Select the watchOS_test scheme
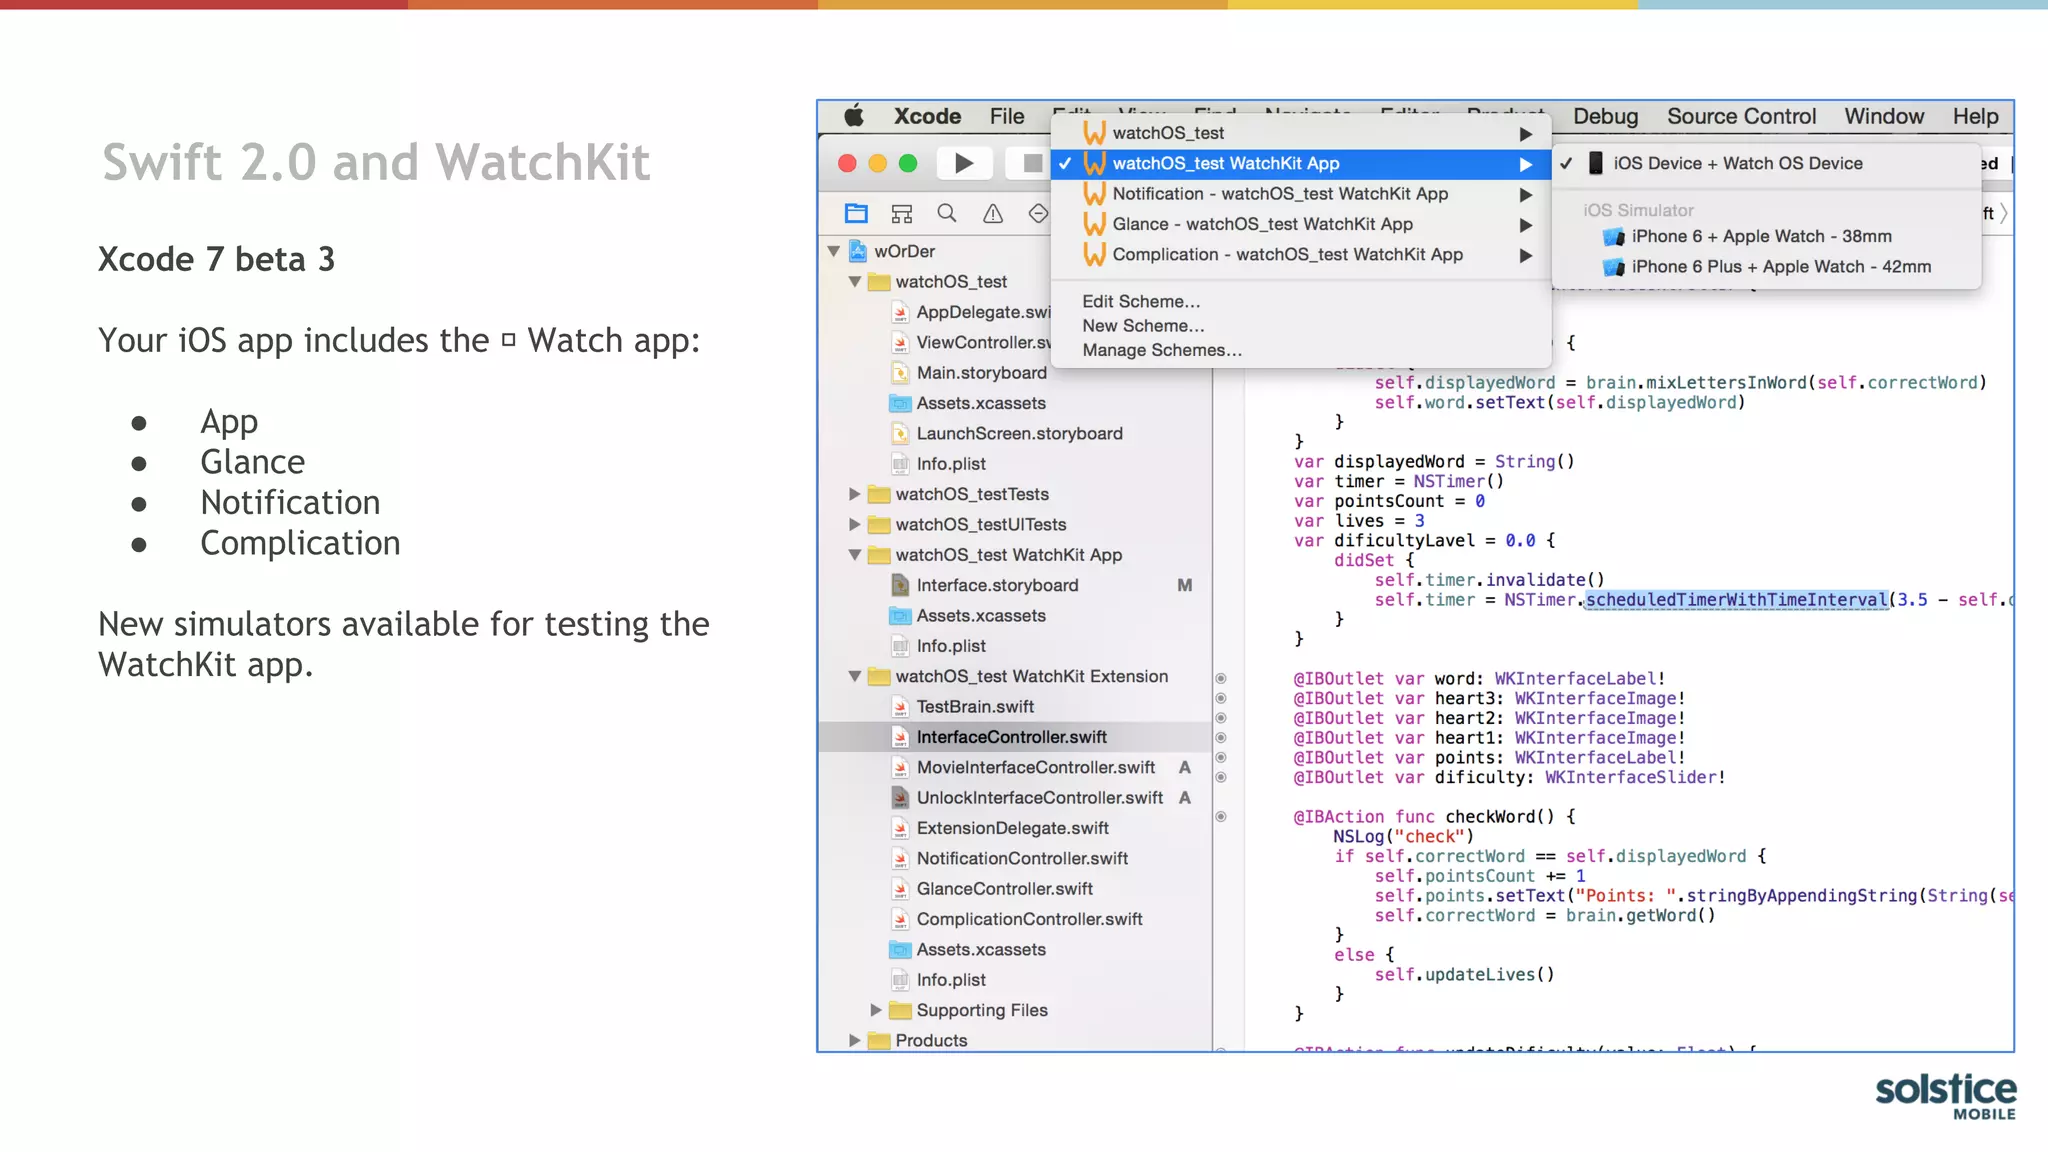Screen dimensions: 2048x1152 pyautogui.click(x=1301, y=133)
